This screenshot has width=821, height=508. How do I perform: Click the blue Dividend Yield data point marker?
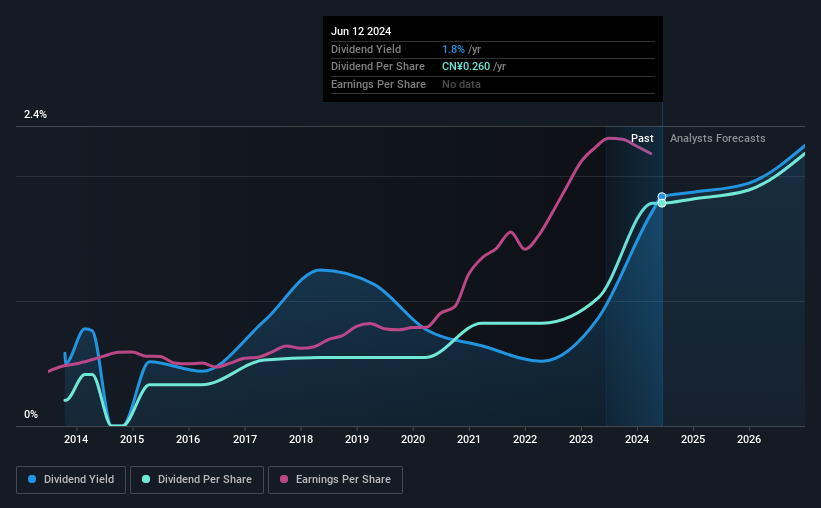point(662,196)
